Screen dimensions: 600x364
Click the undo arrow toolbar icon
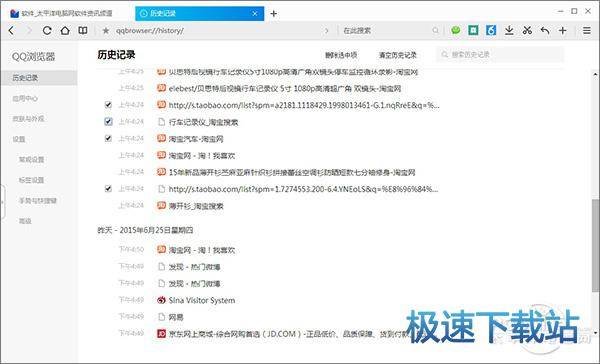click(545, 31)
